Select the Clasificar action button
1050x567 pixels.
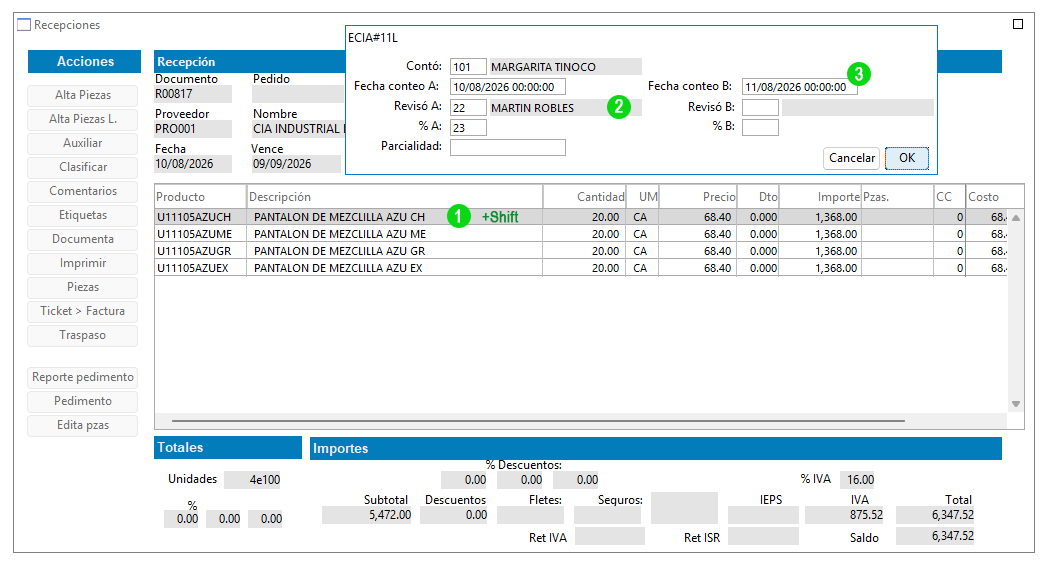(x=82, y=167)
